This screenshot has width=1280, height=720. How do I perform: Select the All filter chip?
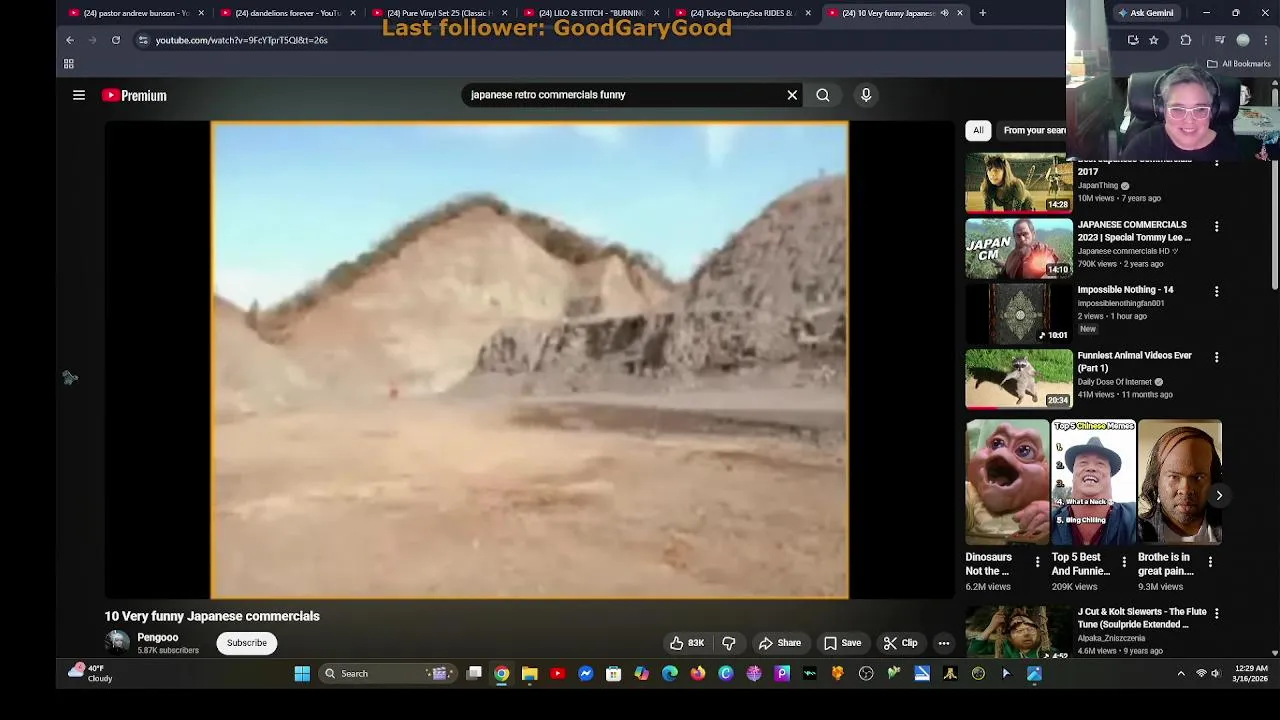pos(978,130)
